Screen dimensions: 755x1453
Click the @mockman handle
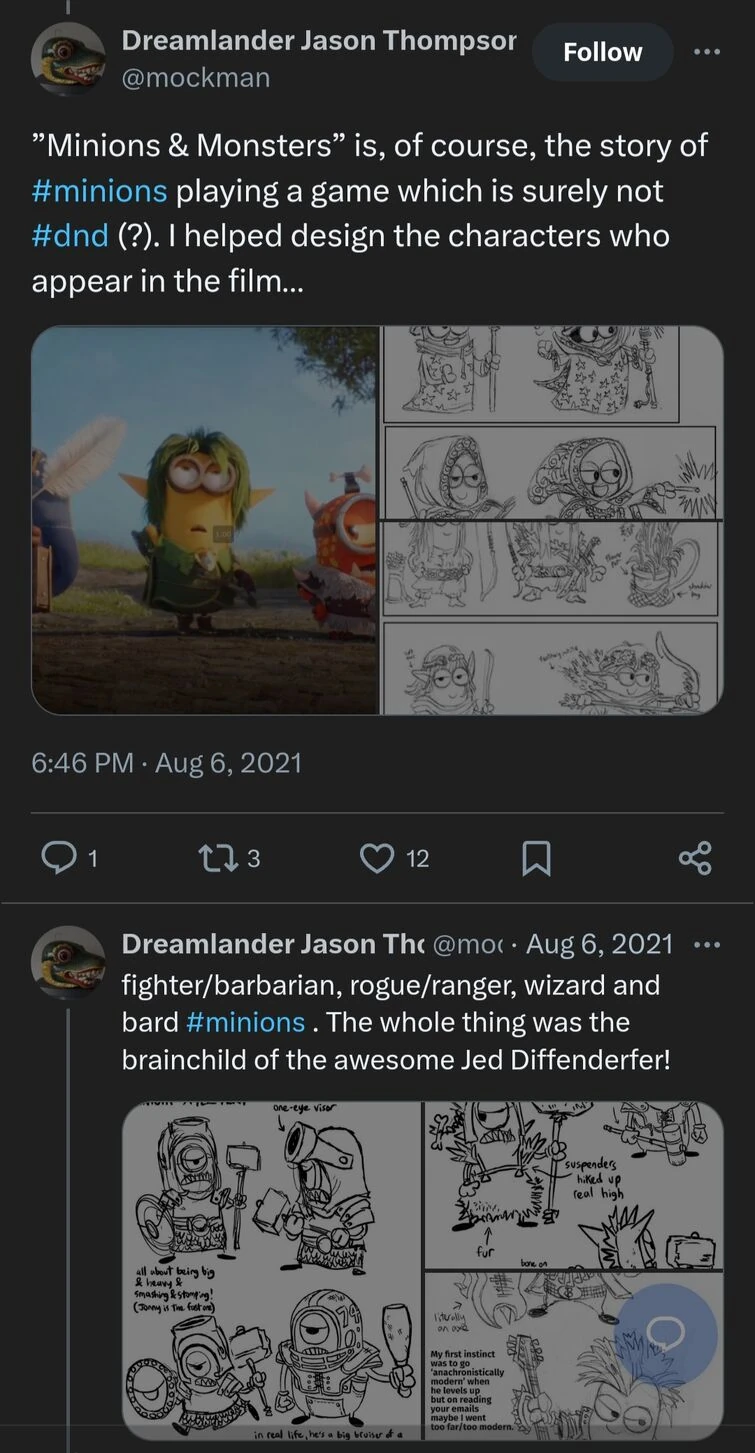pos(196,78)
